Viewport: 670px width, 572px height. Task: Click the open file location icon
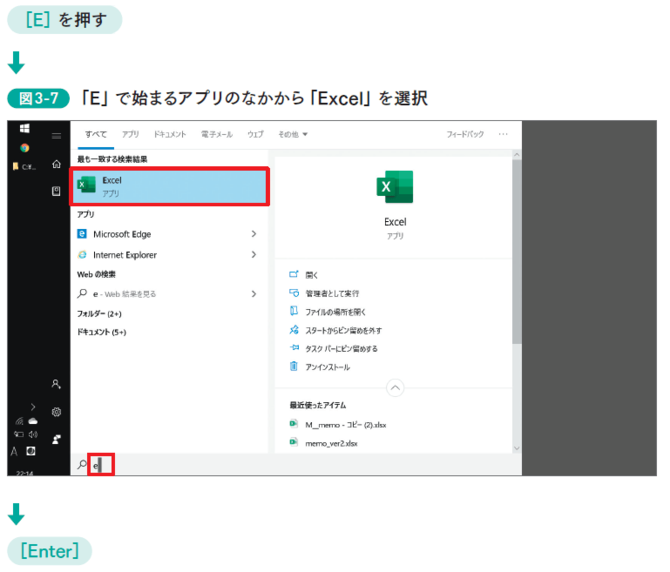tap(294, 311)
